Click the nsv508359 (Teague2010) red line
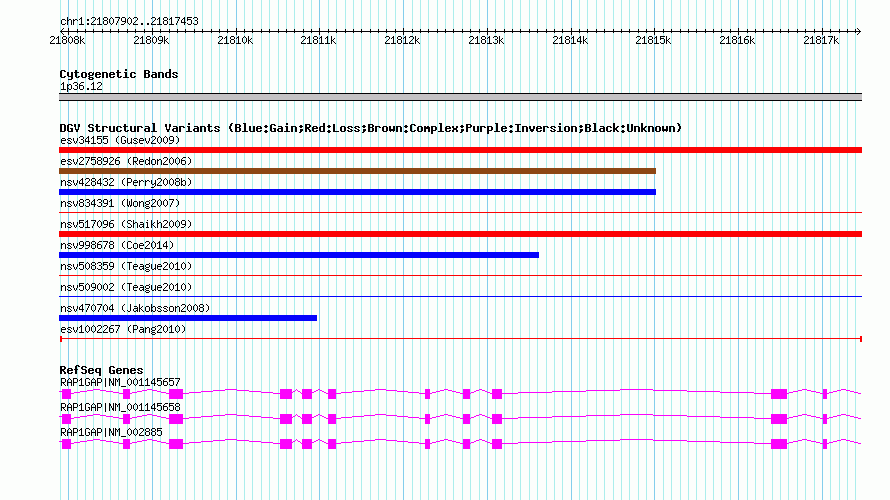The image size is (890, 500). tap(460, 276)
